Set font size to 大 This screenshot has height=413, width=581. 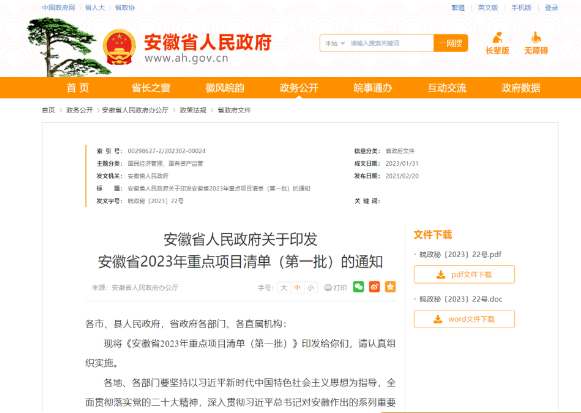[x=284, y=287]
